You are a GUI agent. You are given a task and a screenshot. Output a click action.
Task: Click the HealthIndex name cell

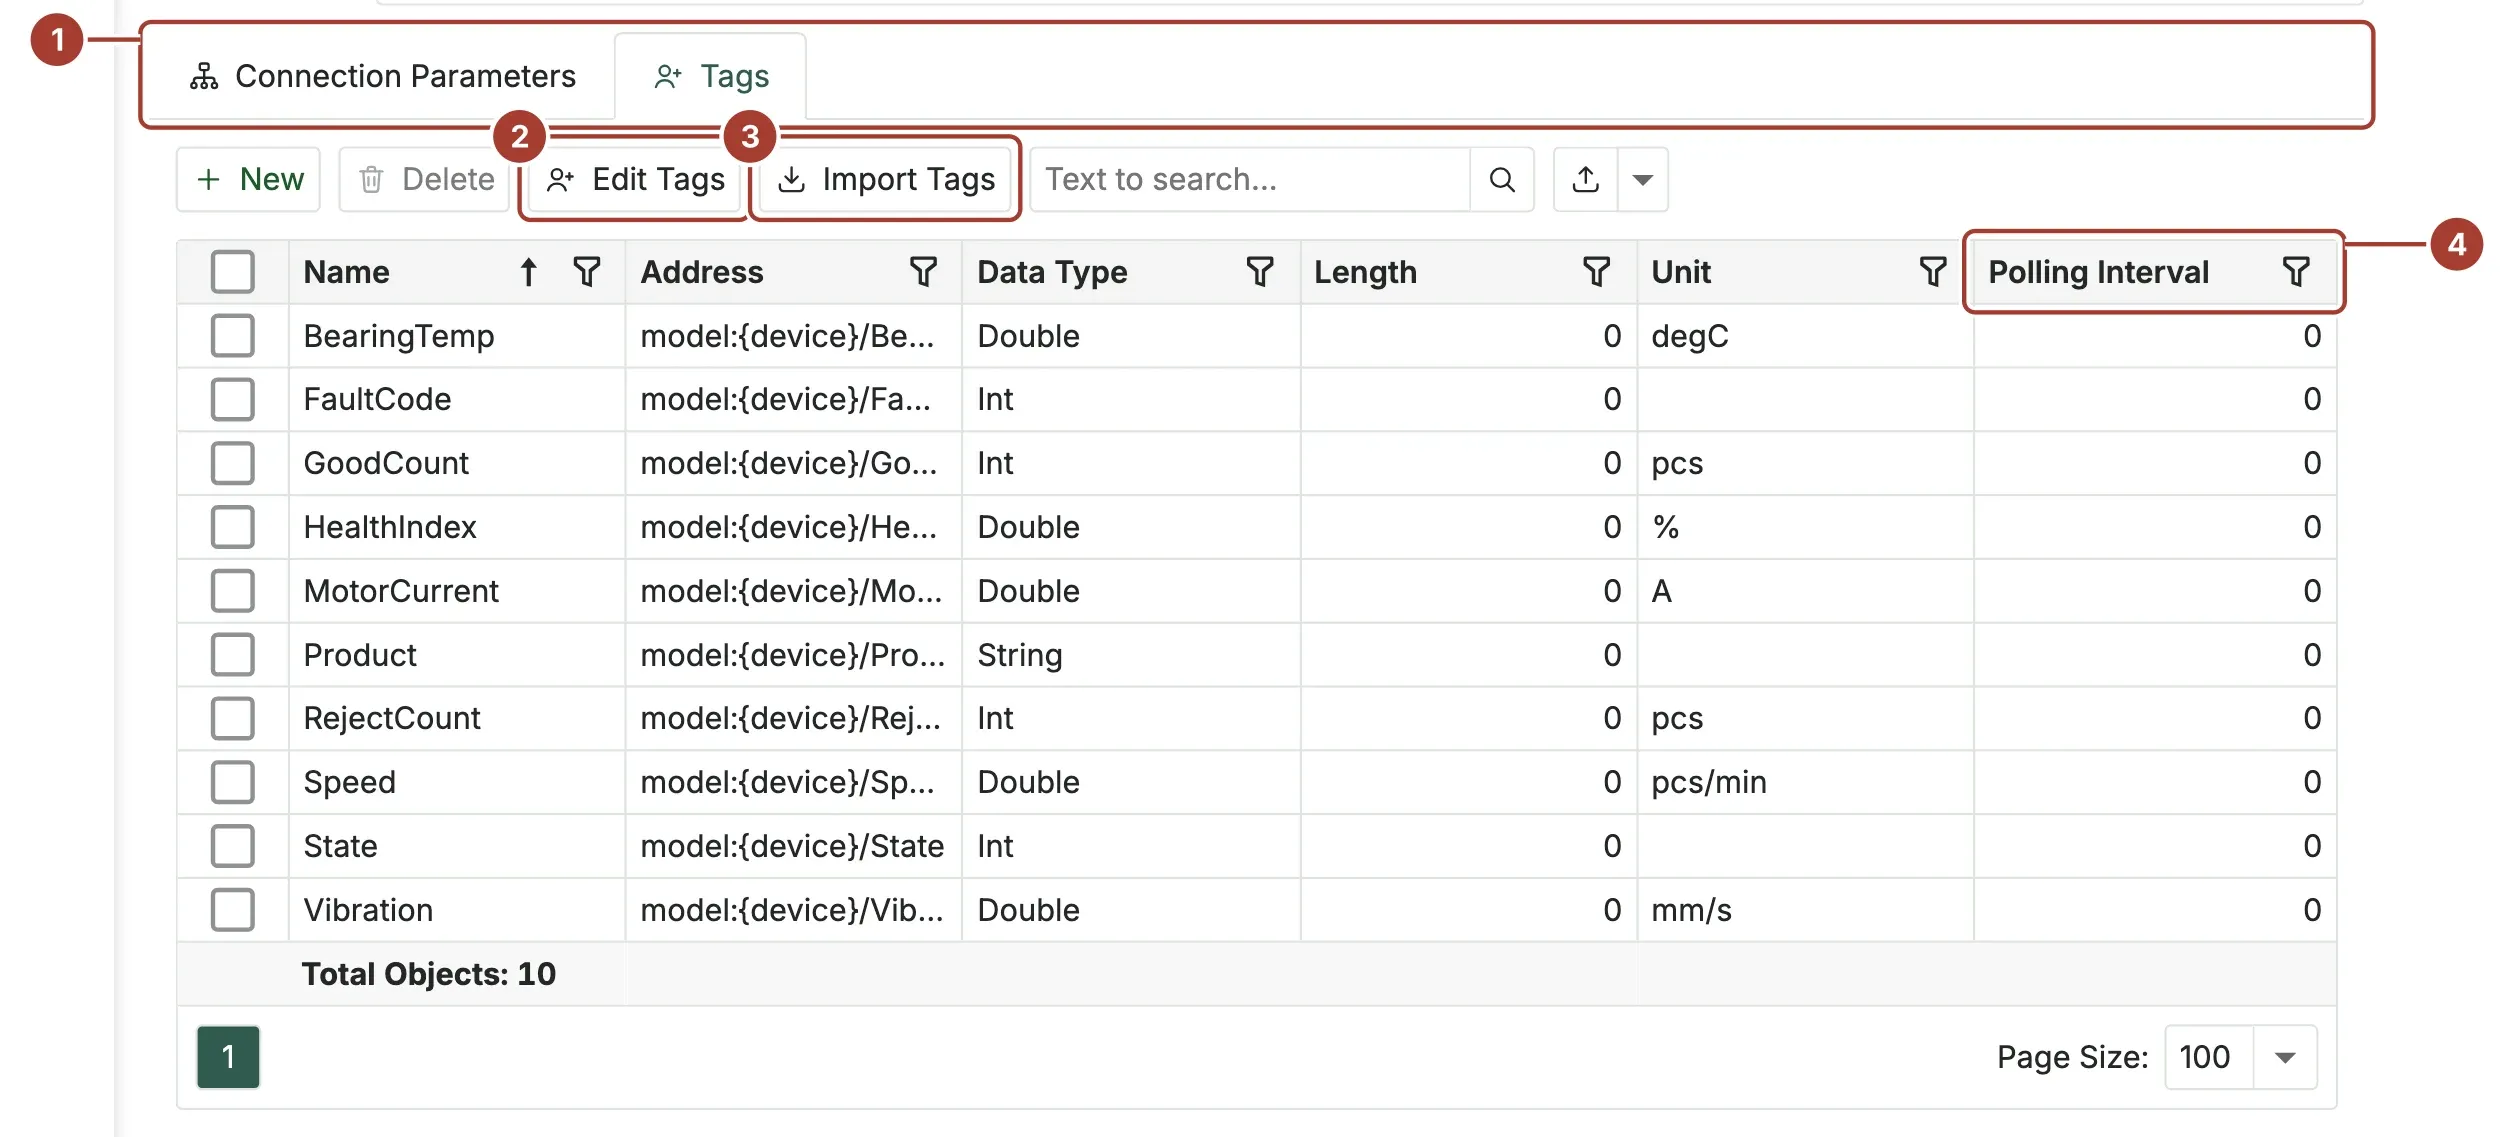coord(457,526)
